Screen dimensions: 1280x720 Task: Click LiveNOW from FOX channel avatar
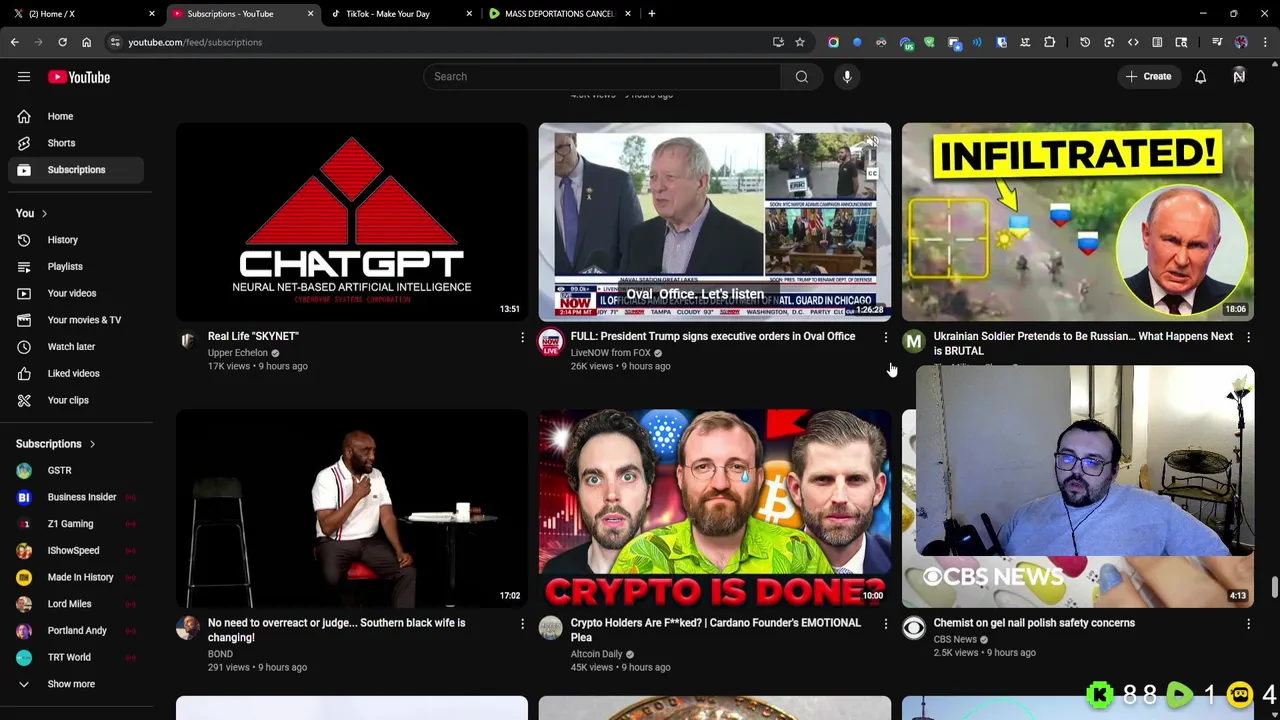[x=551, y=342]
